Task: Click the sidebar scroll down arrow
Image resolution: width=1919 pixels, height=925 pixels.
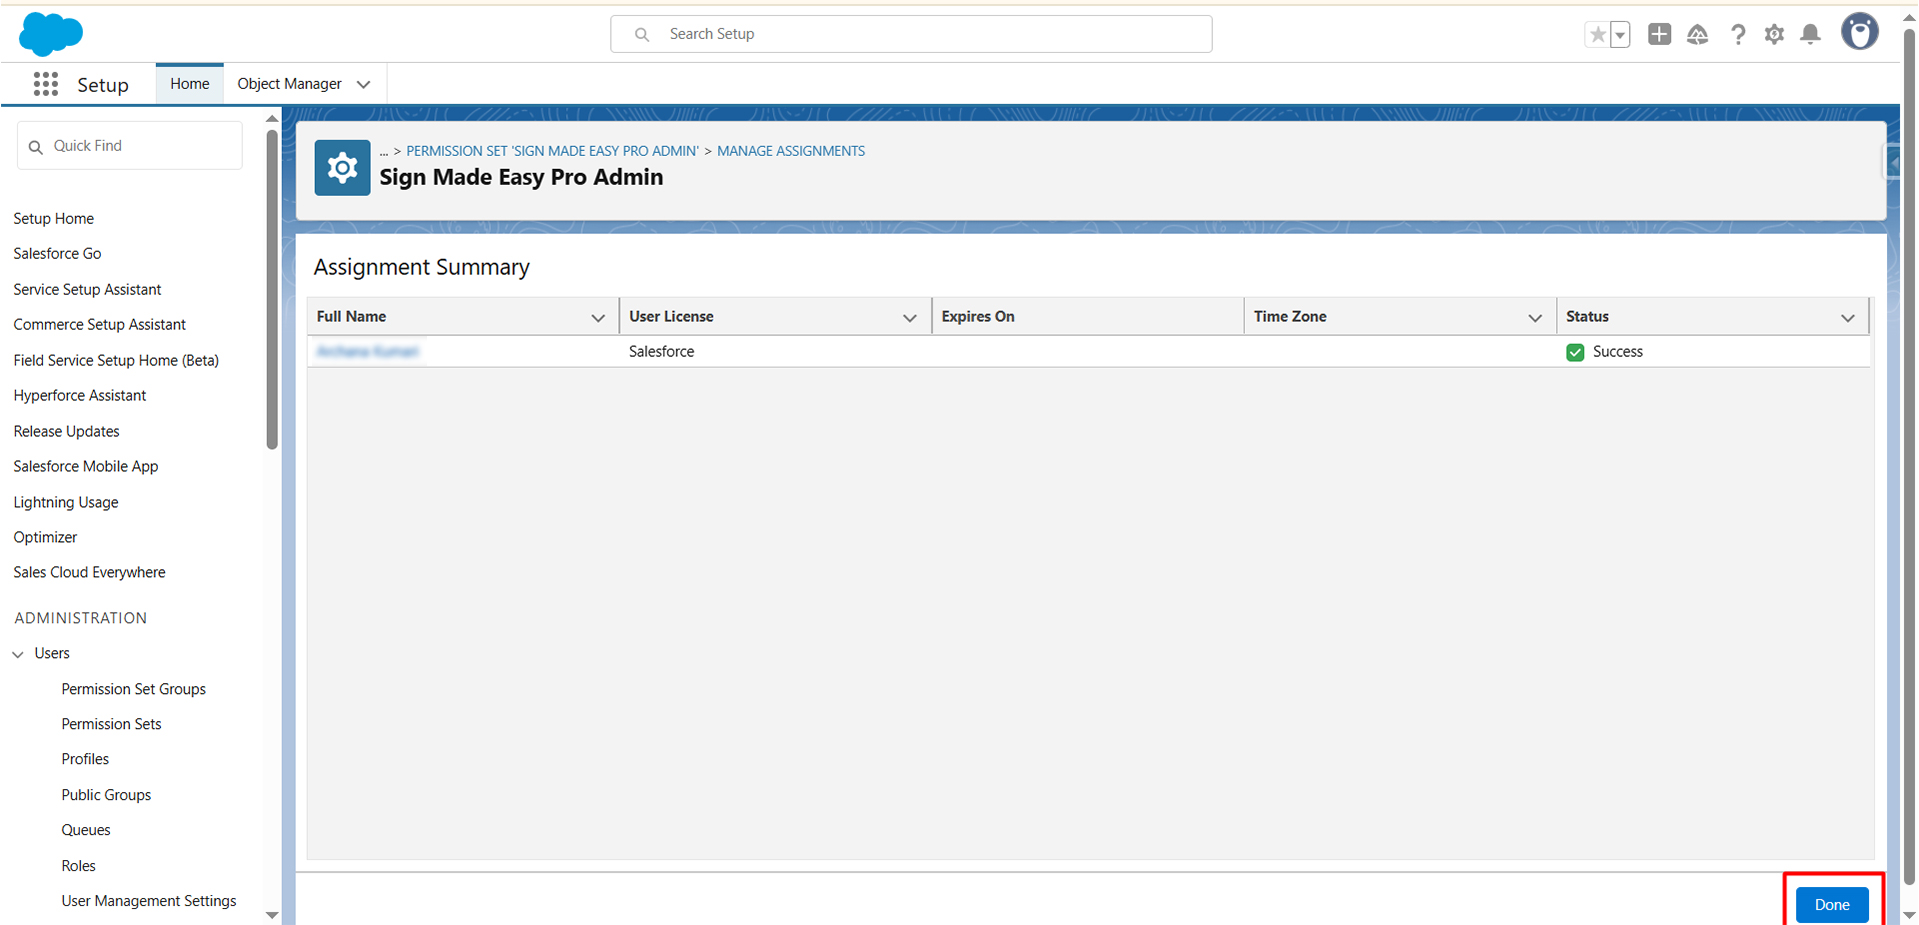Action: tap(272, 915)
